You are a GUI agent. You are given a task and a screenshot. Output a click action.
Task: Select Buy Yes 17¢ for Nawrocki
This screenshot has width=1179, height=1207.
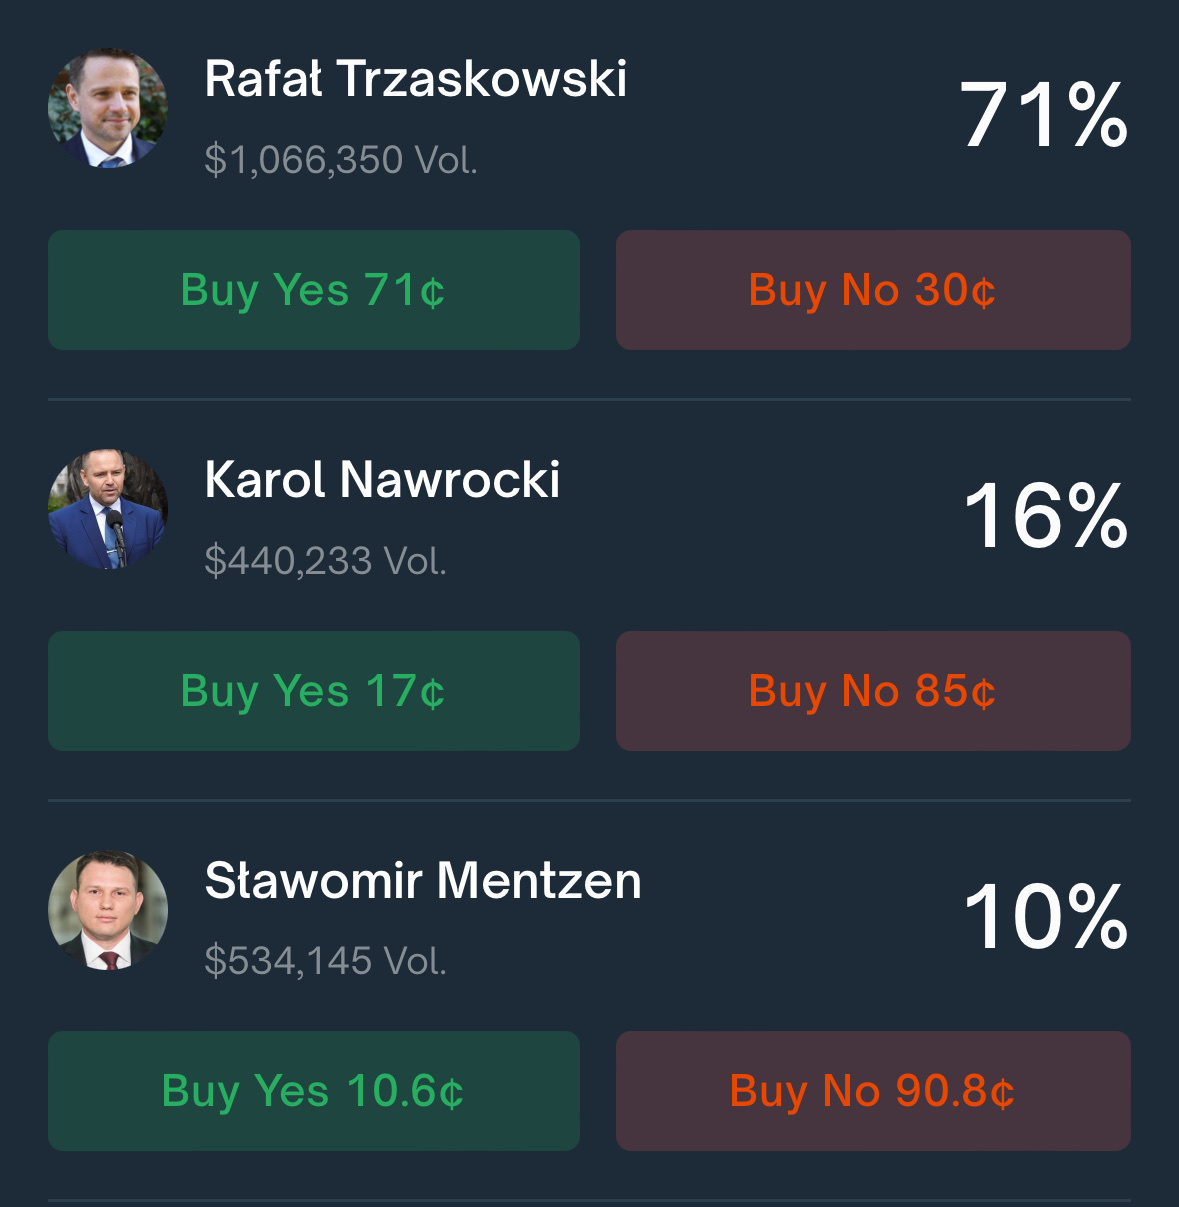tap(314, 691)
